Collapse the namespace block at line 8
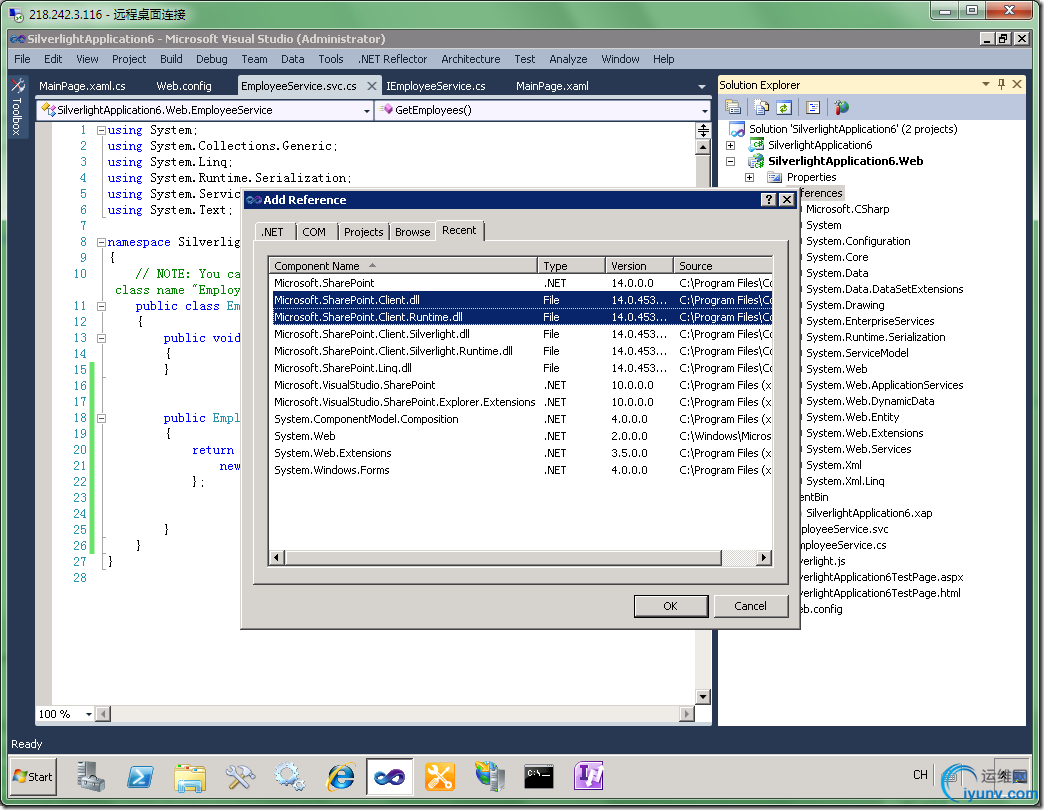Viewport: 1044px width, 810px height. [101, 242]
